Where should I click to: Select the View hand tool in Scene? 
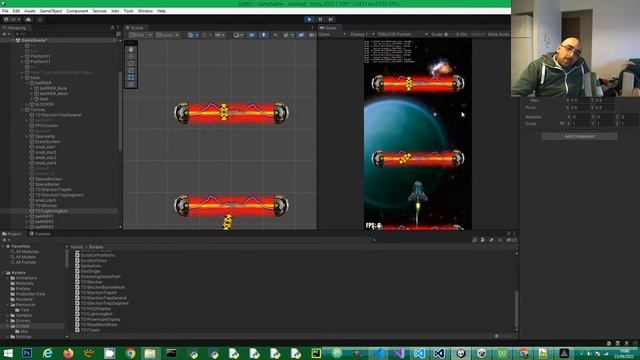click(x=131, y=49)
